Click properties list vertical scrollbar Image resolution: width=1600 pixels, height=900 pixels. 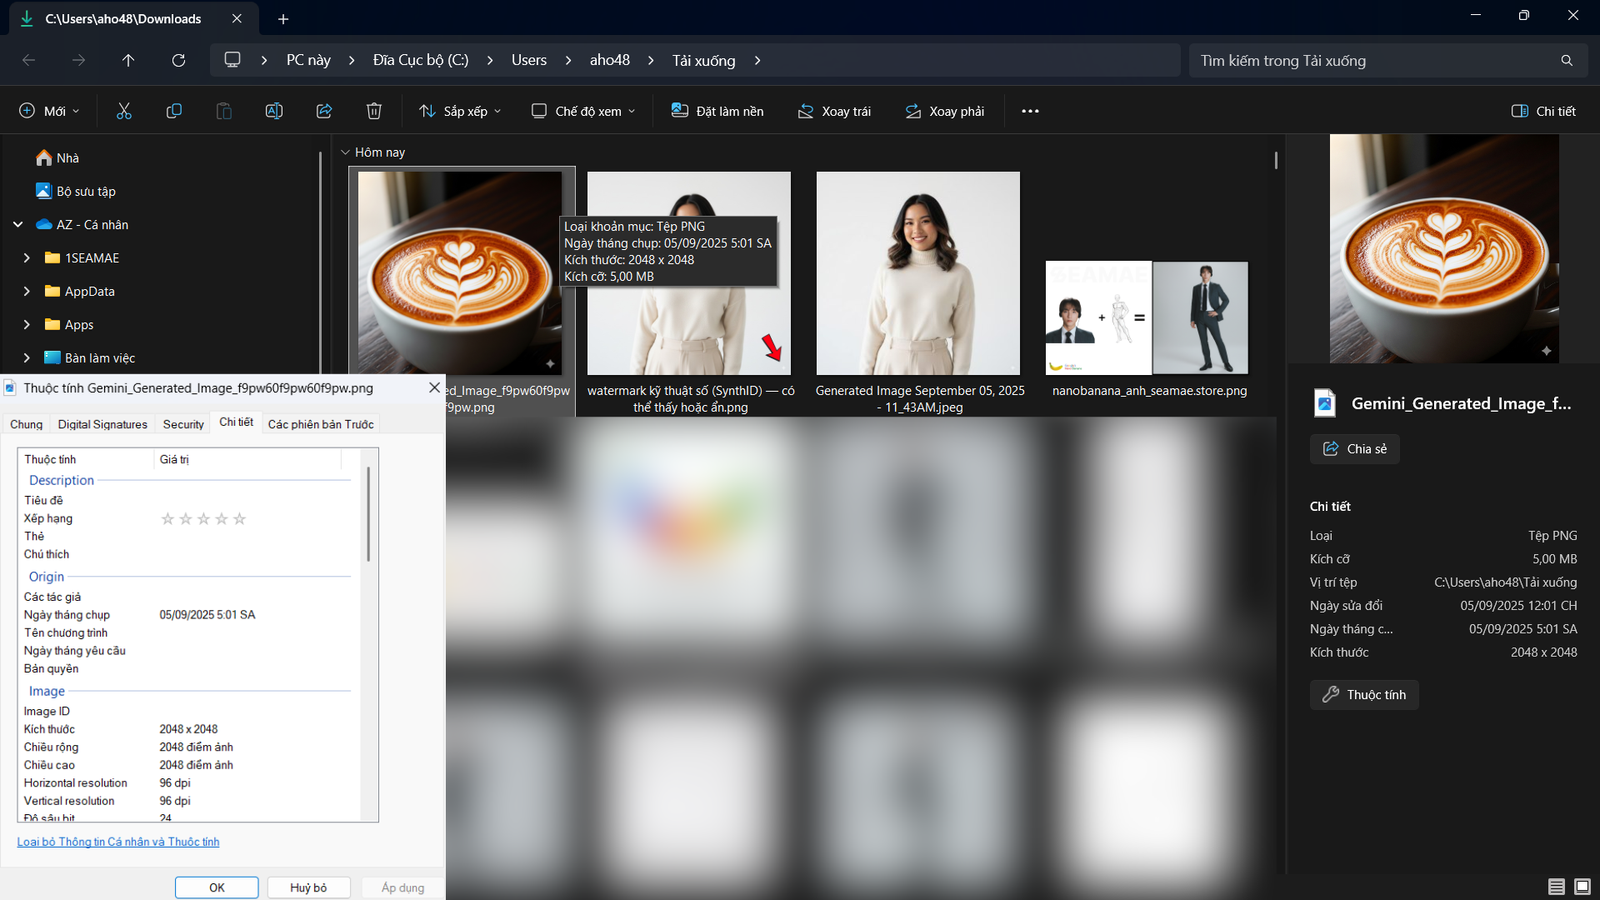(368, 514)
